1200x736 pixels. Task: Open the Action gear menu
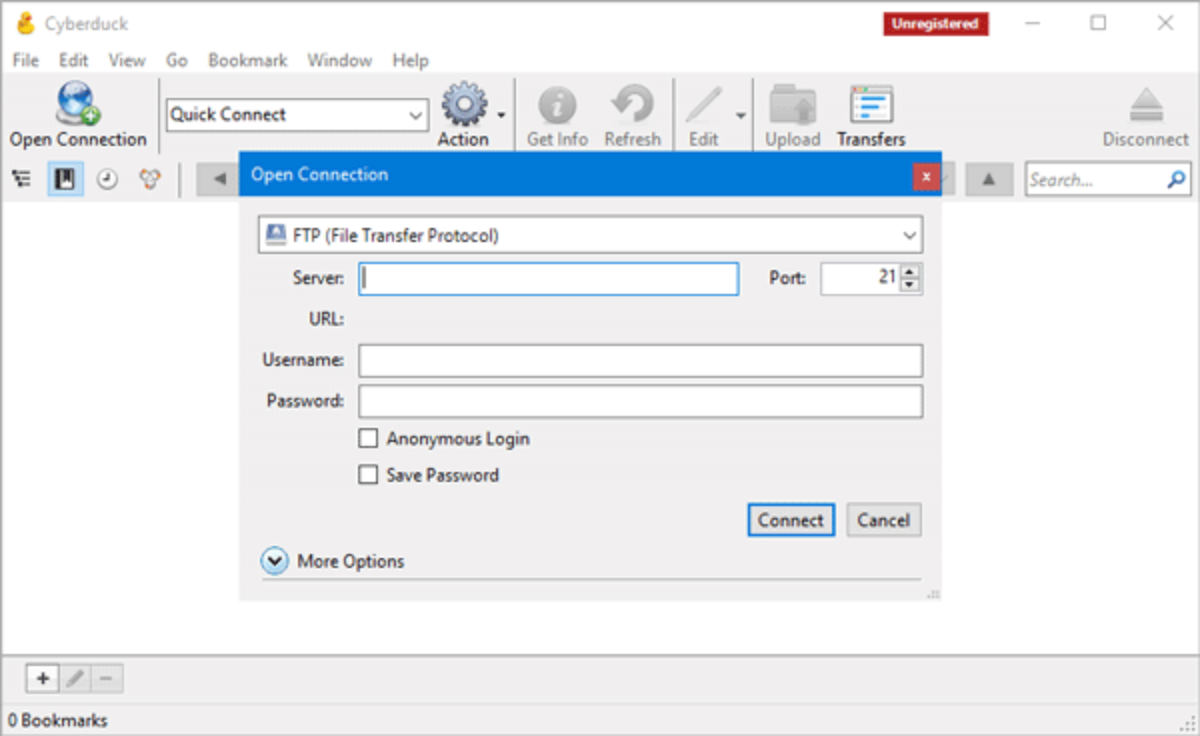tap(464, 104)
